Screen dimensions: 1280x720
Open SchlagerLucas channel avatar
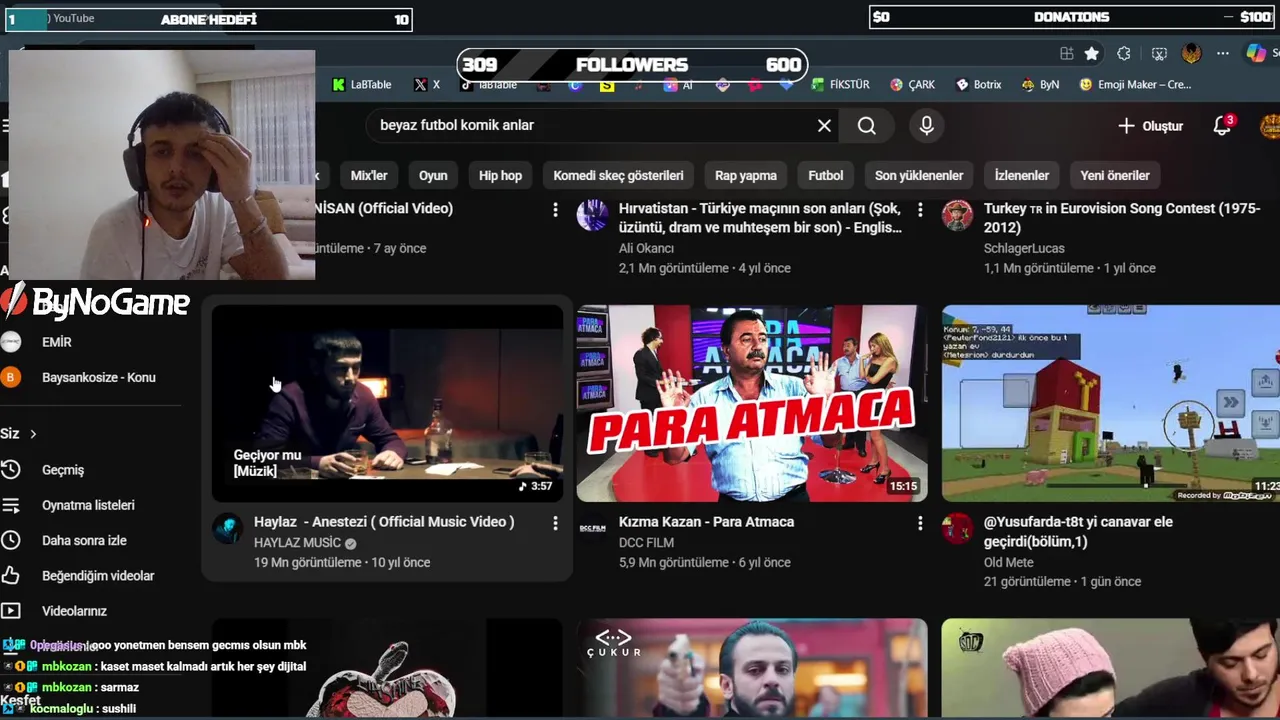pyautogui.click(x=957, y=215)
